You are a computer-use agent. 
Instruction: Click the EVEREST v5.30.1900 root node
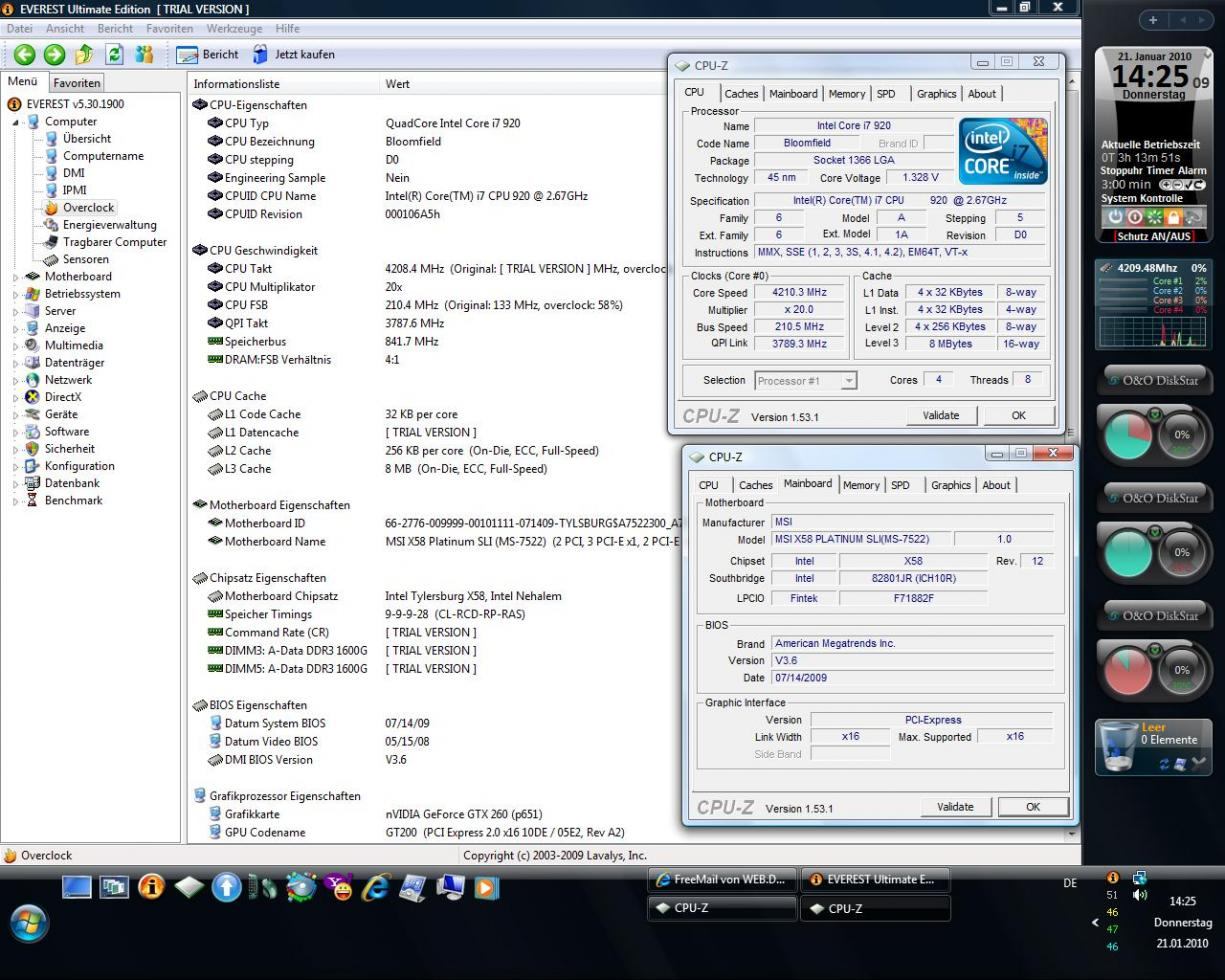(66, 104)
